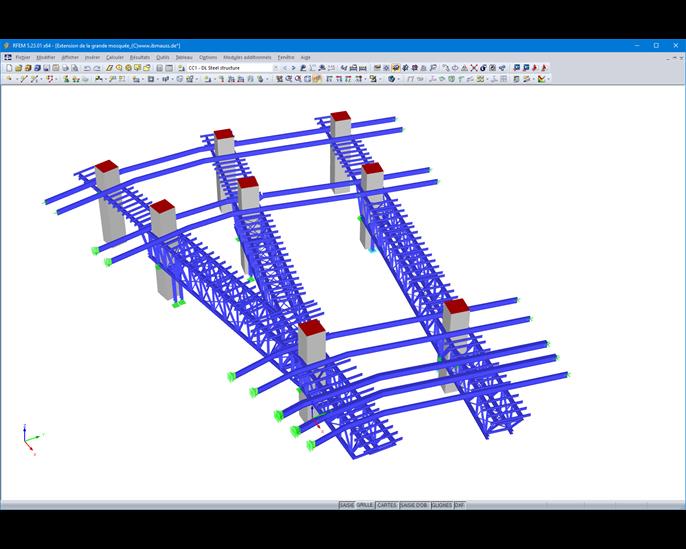The image size is (686, 549).
Task: Click the triangle warning-shaped icon near red X
Action: 464,68
